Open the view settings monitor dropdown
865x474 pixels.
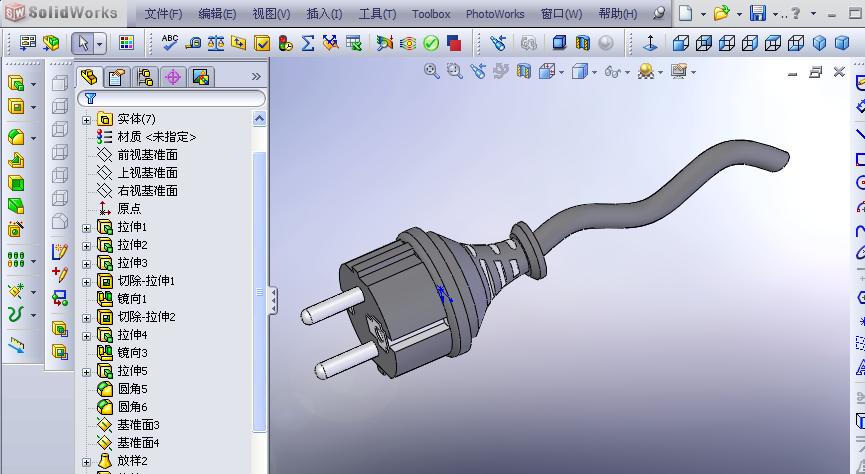(x=693, y=72)
